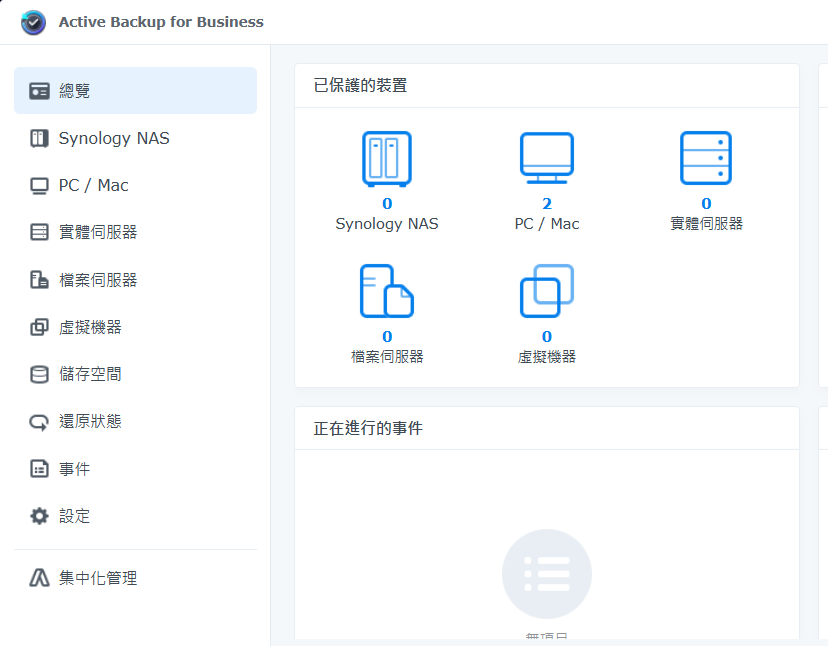Viewport: 828px width, 646px height.
Task: Click the 虛擬機器 label under protected devices
Action: (x=547, y=357)
